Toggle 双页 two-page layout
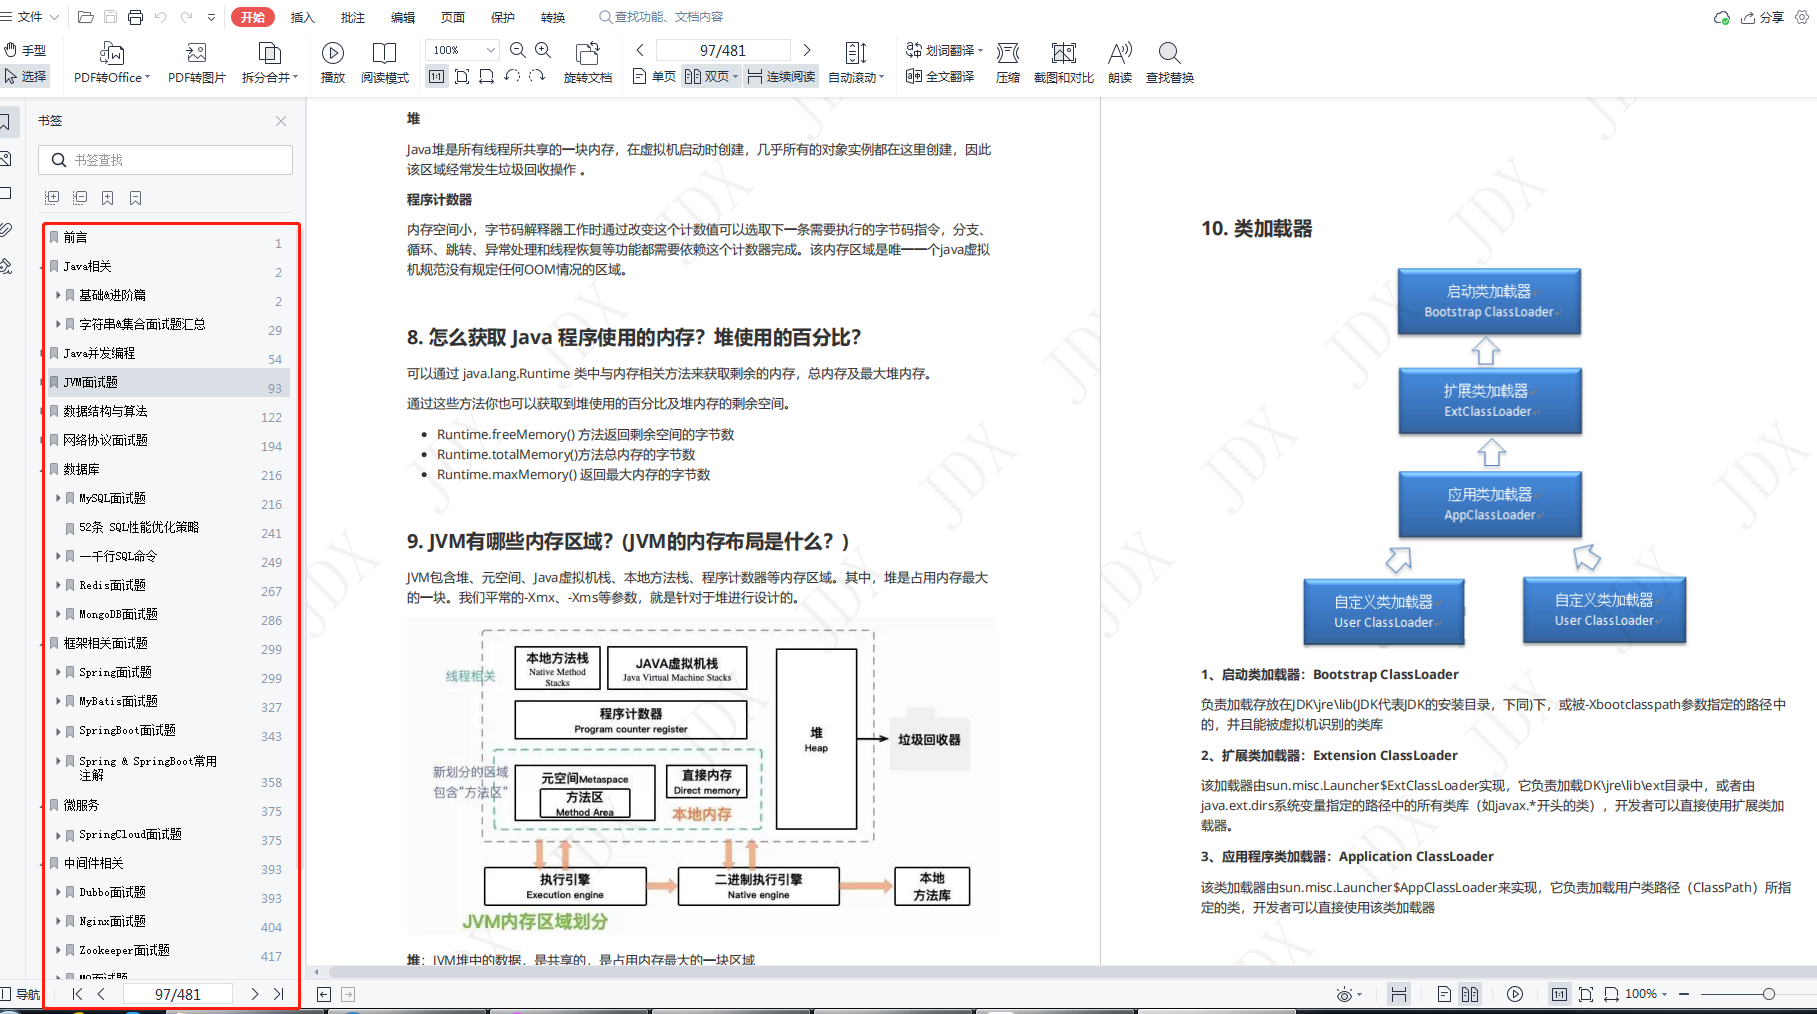This screenshot has width=1817, height=1014. coord(711,77)
